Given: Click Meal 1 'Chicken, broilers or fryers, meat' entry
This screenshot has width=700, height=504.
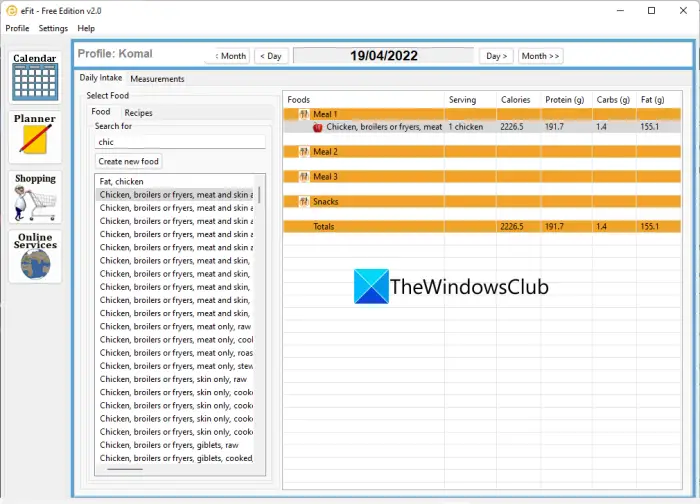Looking at the screenshot, I should click(x=384, y=127).
